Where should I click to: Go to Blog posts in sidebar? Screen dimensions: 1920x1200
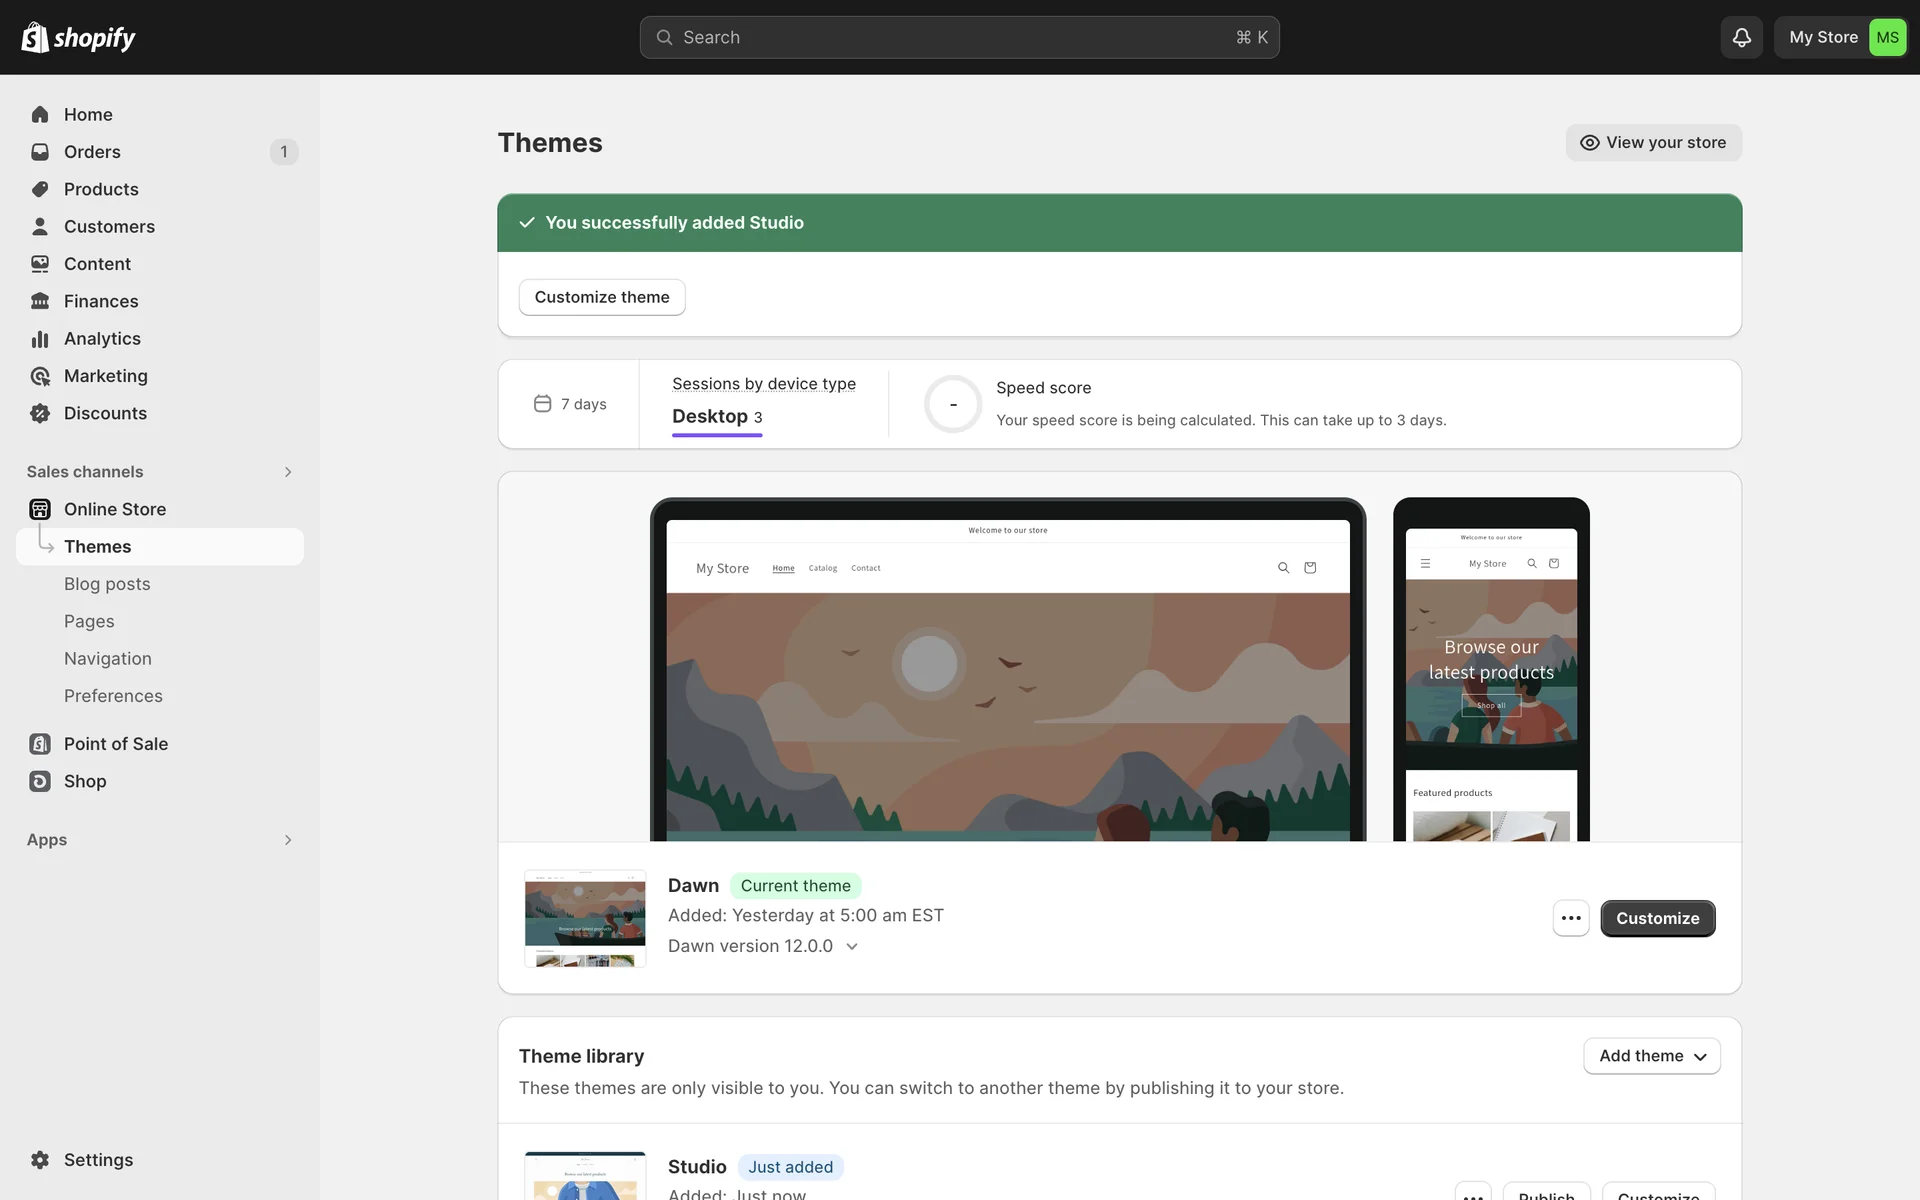pyautogui.click(x=107, y=584)
